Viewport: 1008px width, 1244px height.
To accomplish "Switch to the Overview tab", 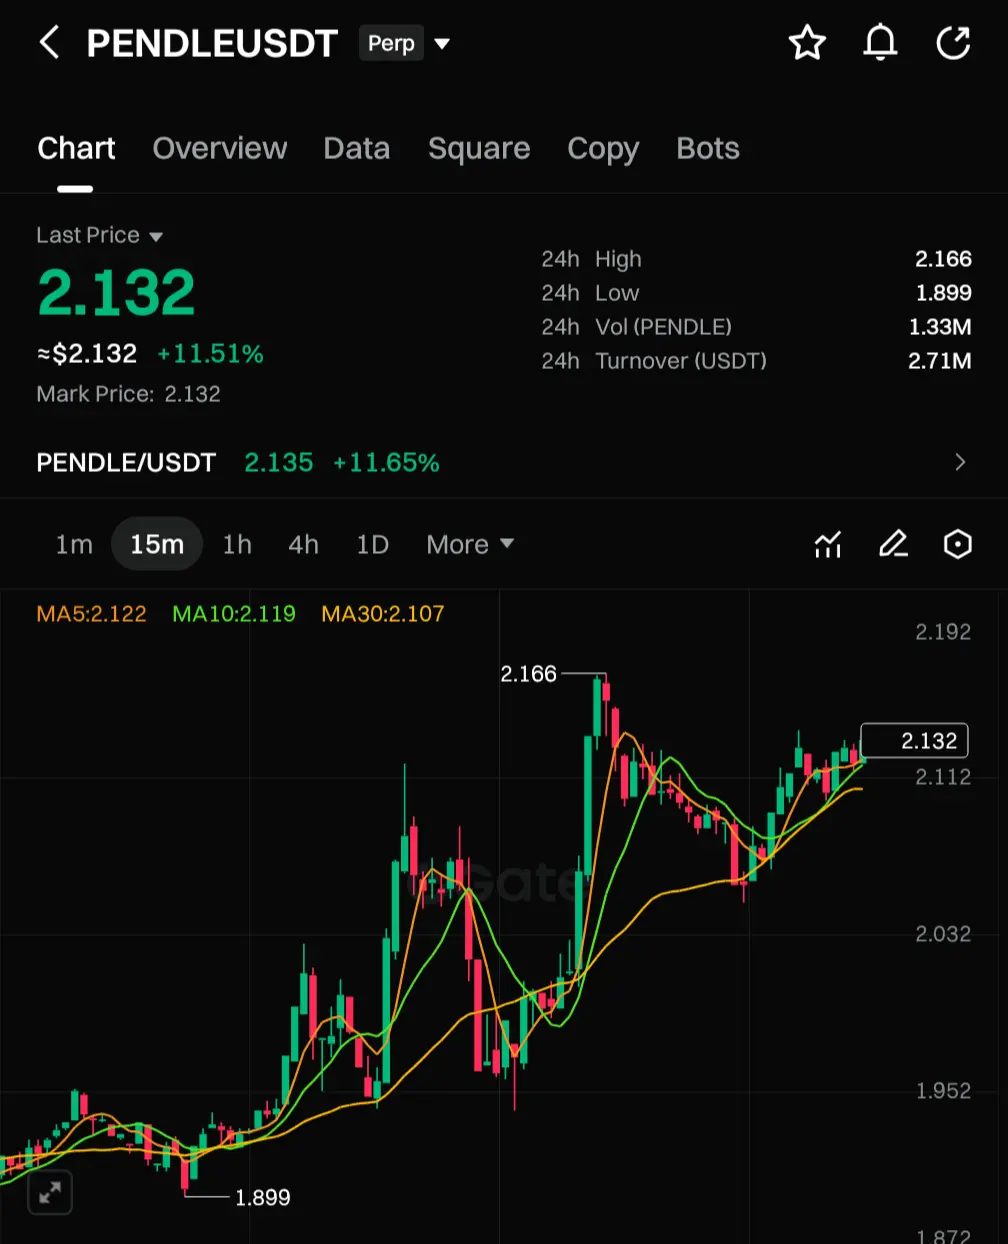I will coord(220,148).
